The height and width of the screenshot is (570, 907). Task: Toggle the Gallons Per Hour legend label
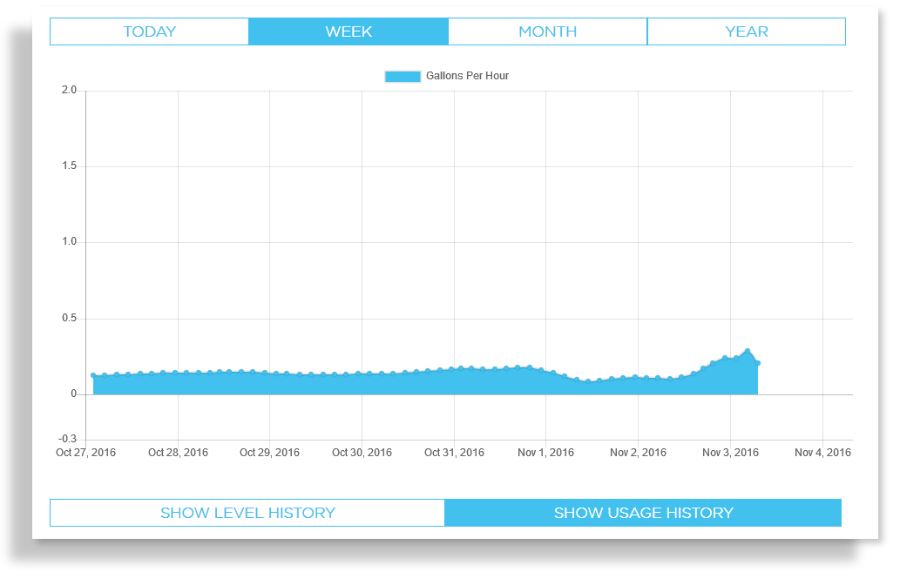[x=467, y=76]
